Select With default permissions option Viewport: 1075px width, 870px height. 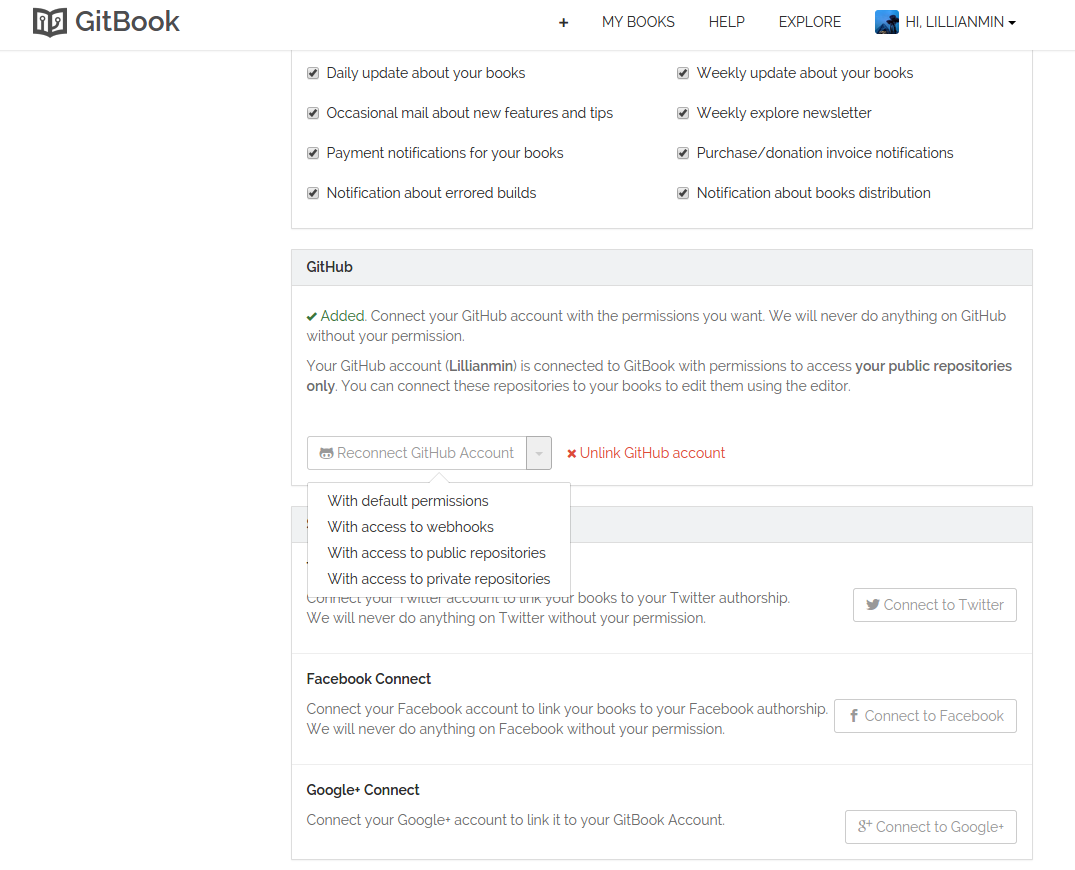tap(408, 501)
